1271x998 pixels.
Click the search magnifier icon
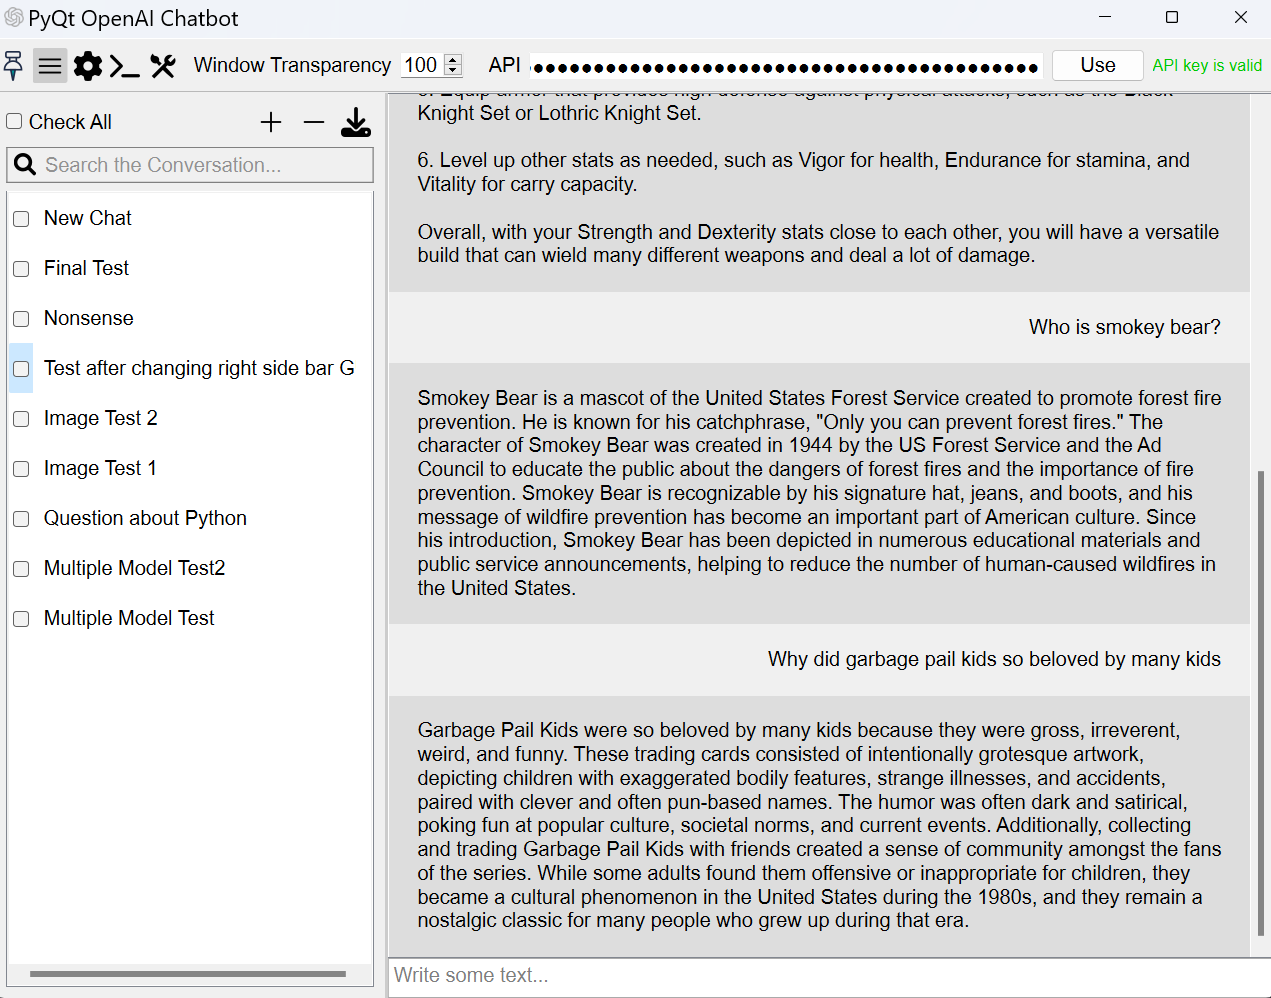(x=25, y=165)
